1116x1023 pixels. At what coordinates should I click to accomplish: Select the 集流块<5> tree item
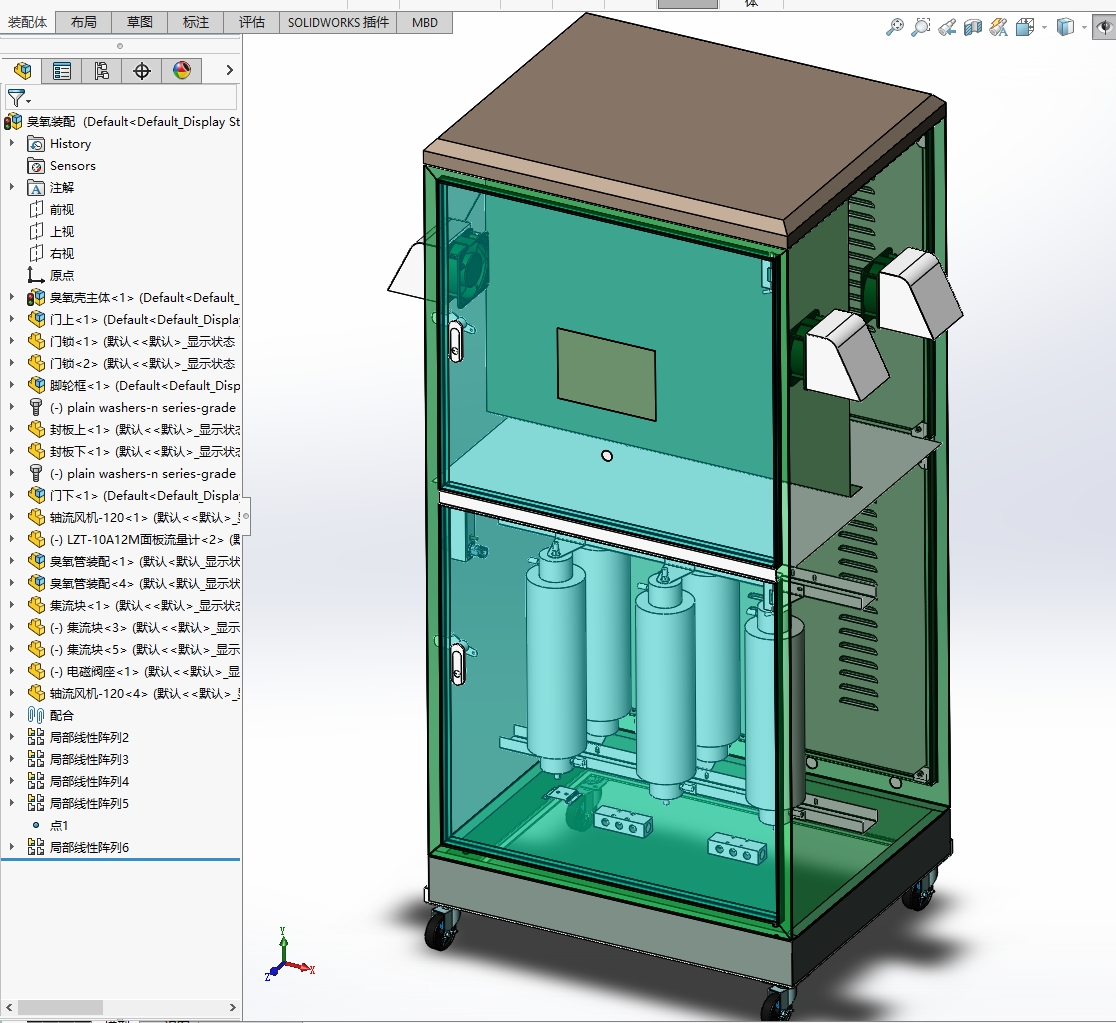click(x=144, y=650)
